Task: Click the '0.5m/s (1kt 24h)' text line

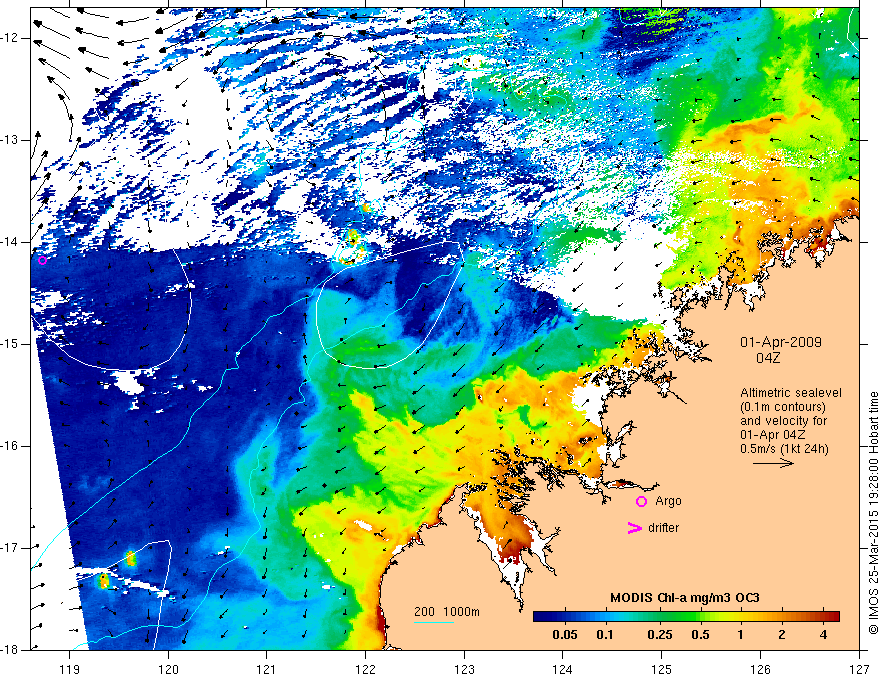Action: click(784, 449)
